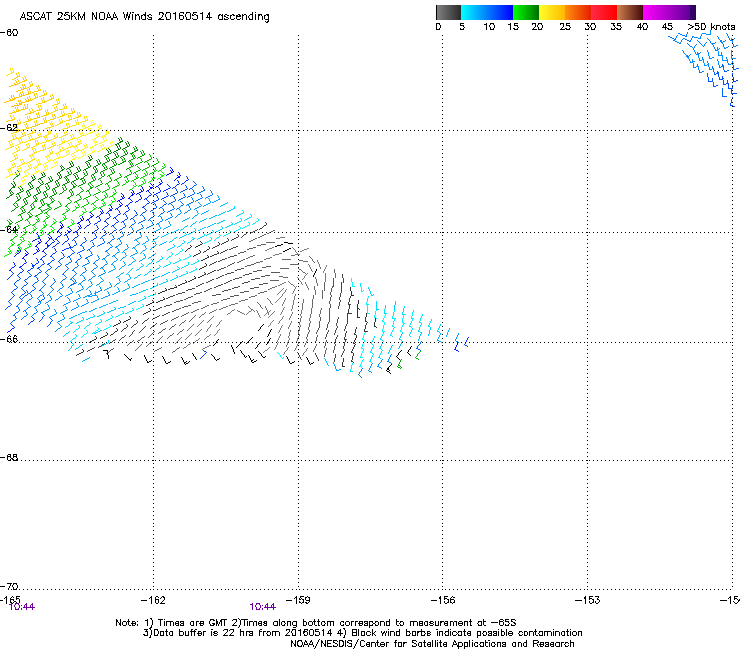Click the gray 0-5 knots color bar segment
The height and width of the screenshot is (650, 740).
448,12
